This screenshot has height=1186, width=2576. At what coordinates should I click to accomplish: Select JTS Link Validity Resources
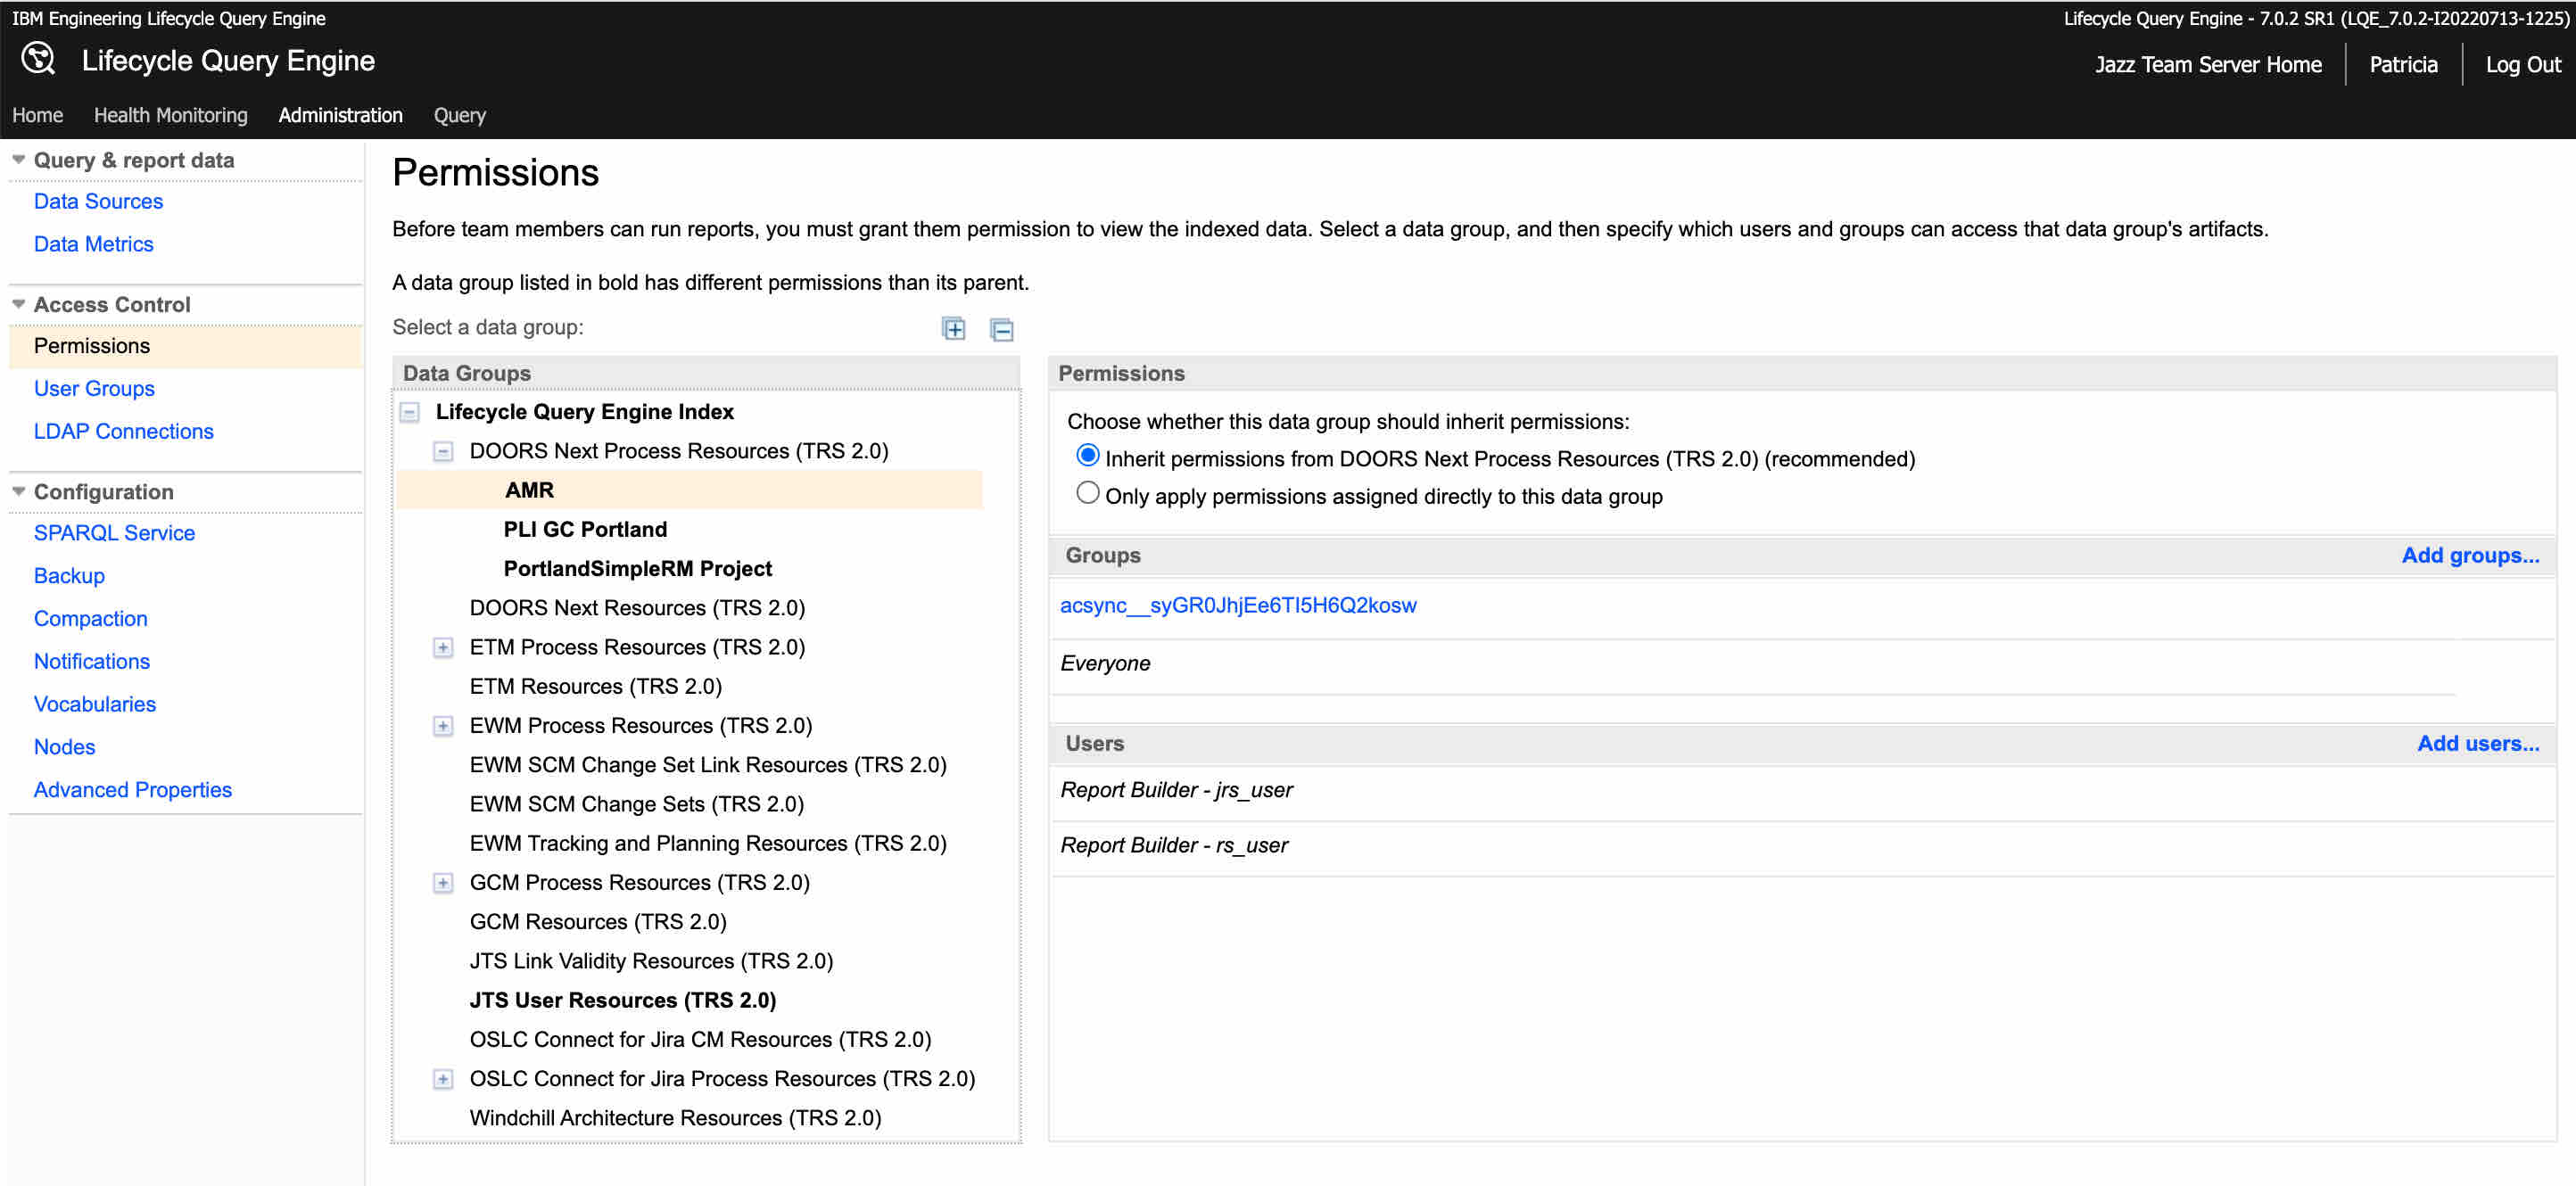tap(651, 961)
